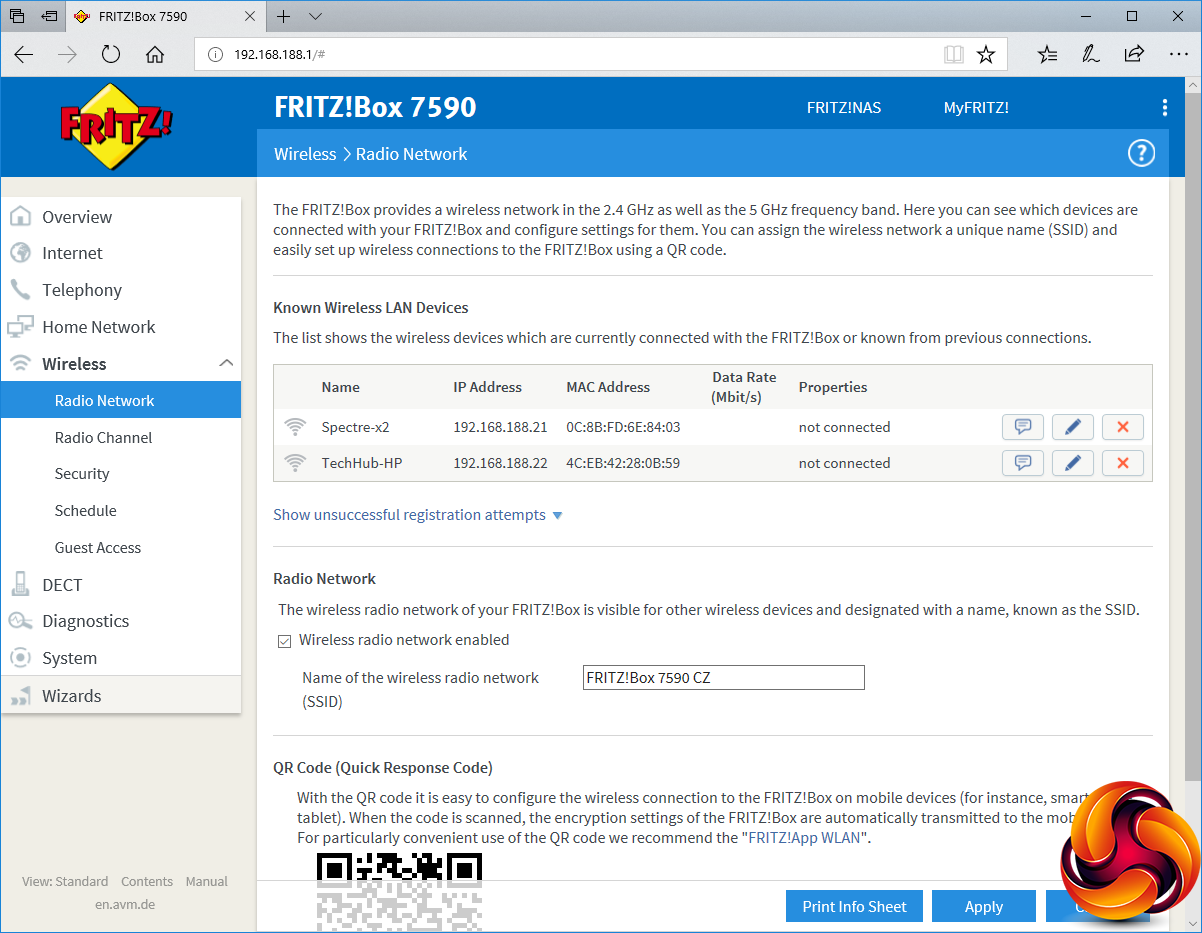Close the FRITZ!Box 7590 tab

coord(251,16)
